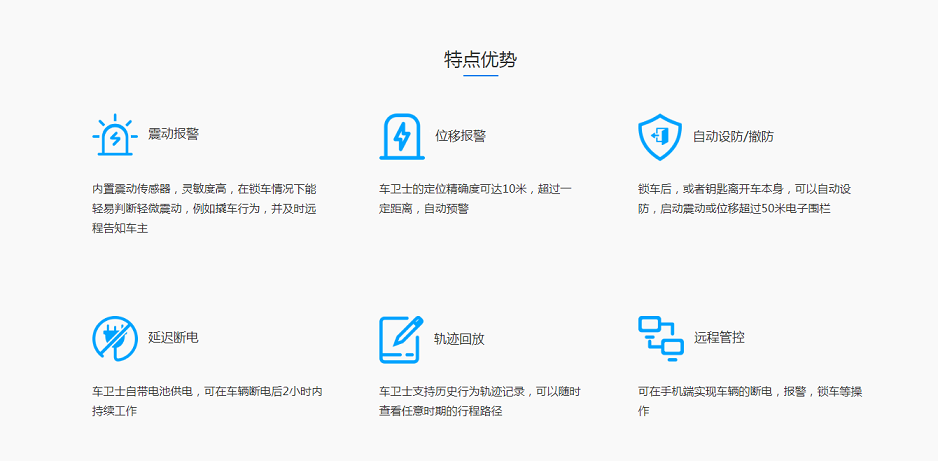This screenshot has height=461, width=938.
Task: Click the description starting with 内置震动传感器
Action: pos(204,208)
